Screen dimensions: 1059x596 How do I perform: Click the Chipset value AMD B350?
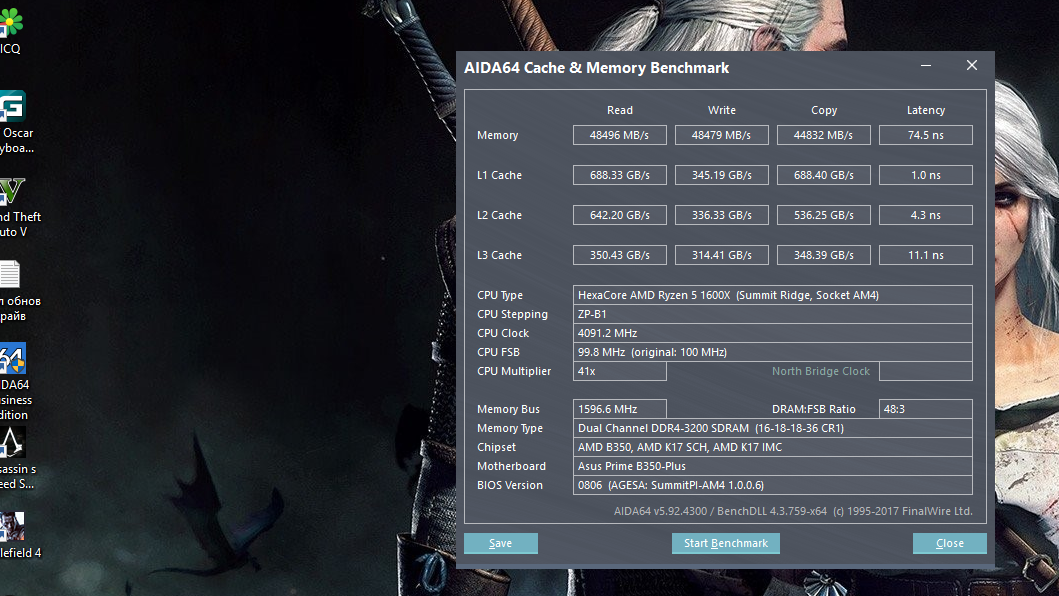tap(773, 447)
